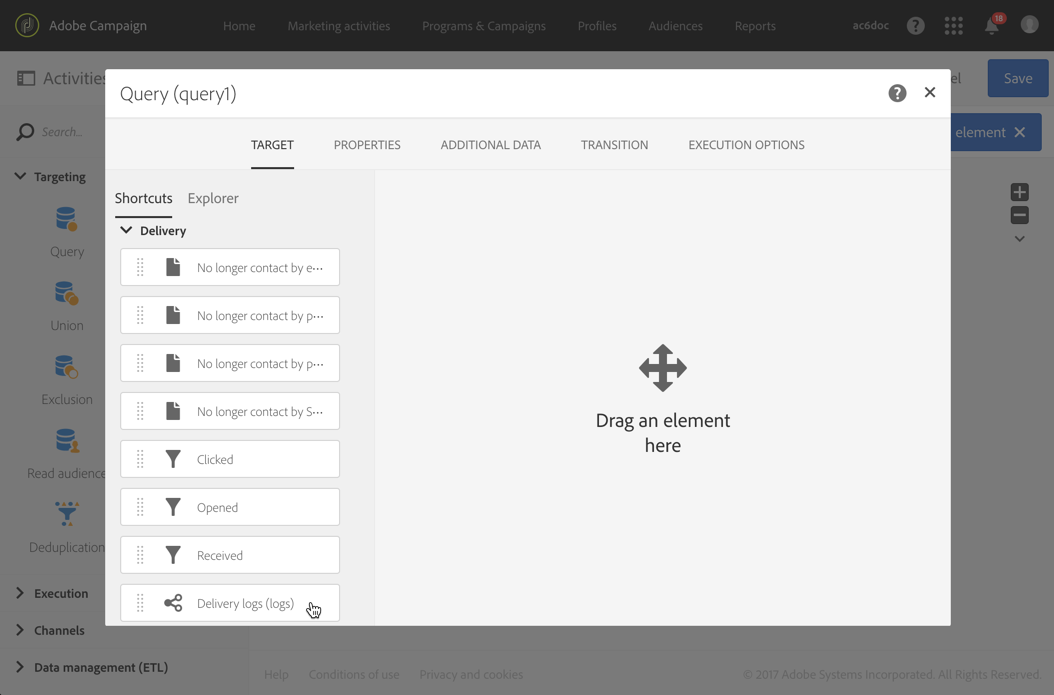The height and width of the screenshot is (695, 1054).
Task: Select the No longer contact by e… item
Action: (x=230, y=267)
